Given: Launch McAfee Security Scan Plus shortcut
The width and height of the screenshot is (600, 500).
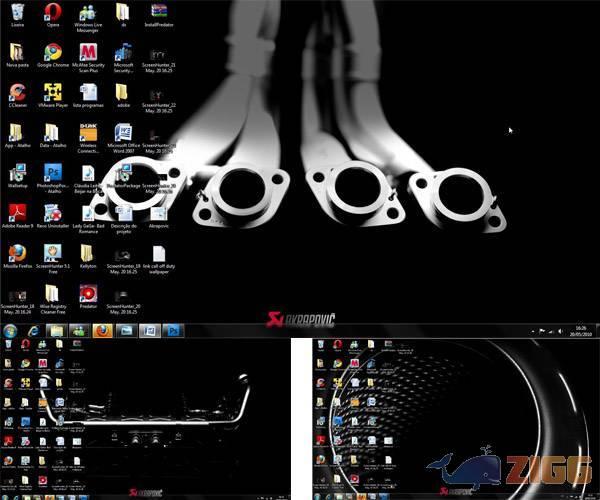Looking at the screenshot, I should click(88, 52).
